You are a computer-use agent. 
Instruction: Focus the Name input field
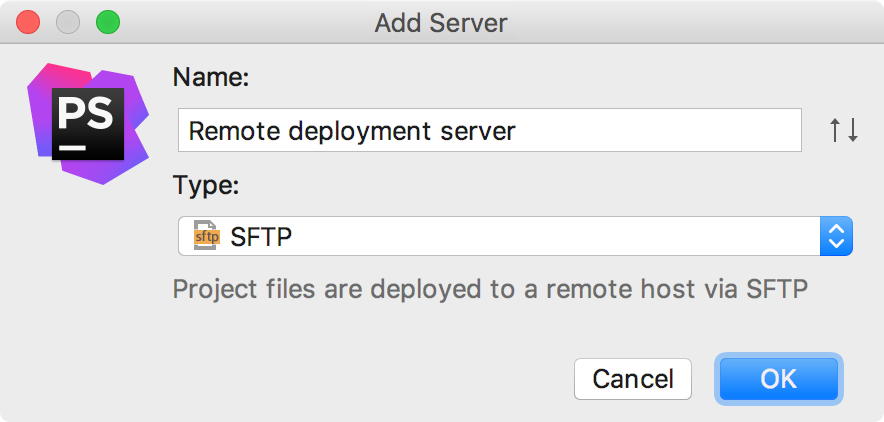489,130
